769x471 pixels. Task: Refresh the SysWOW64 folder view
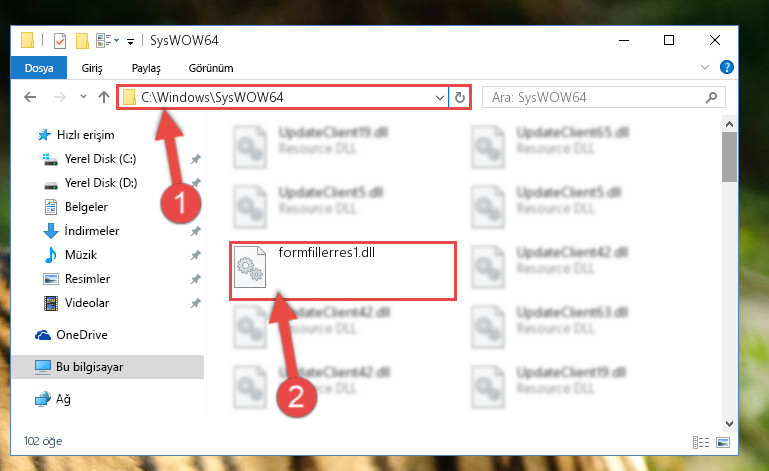460,97
